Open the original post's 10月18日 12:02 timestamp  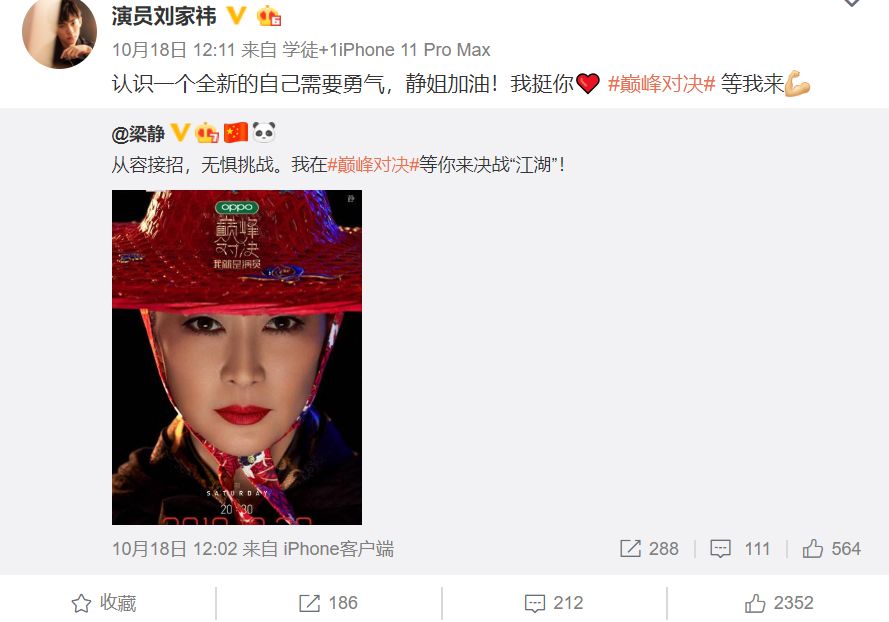175,549
